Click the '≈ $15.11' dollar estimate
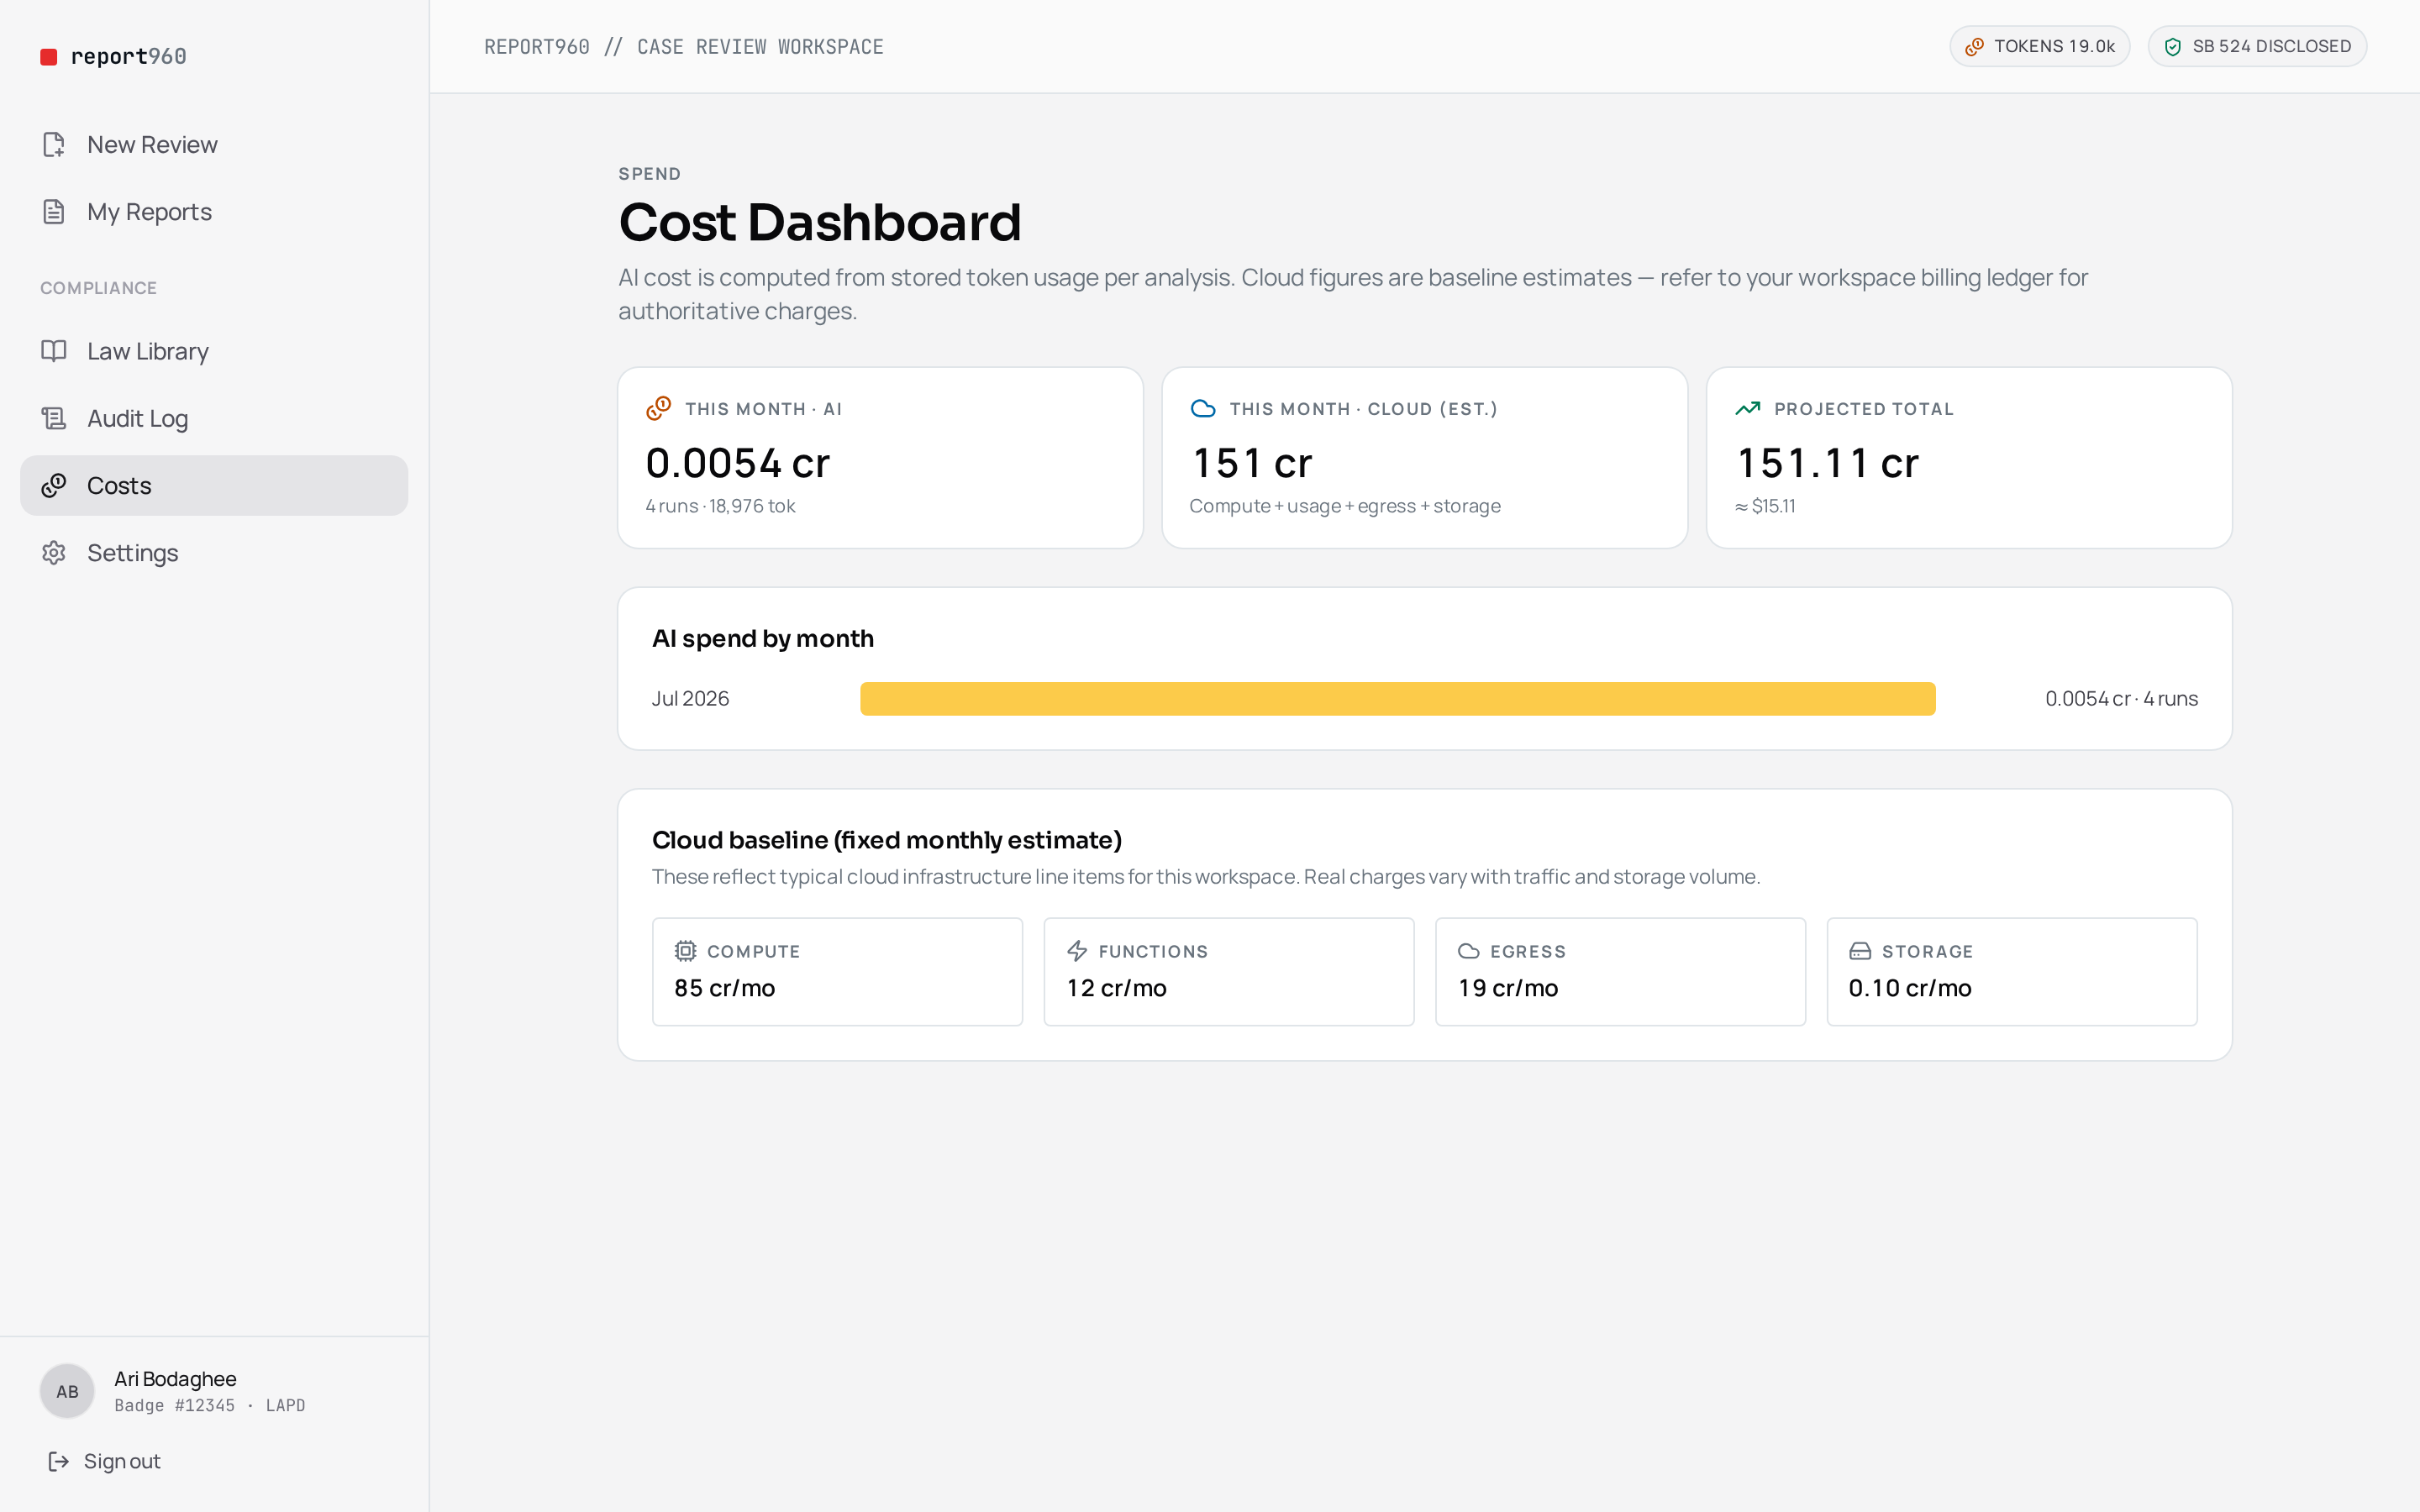 [1765, 506]
